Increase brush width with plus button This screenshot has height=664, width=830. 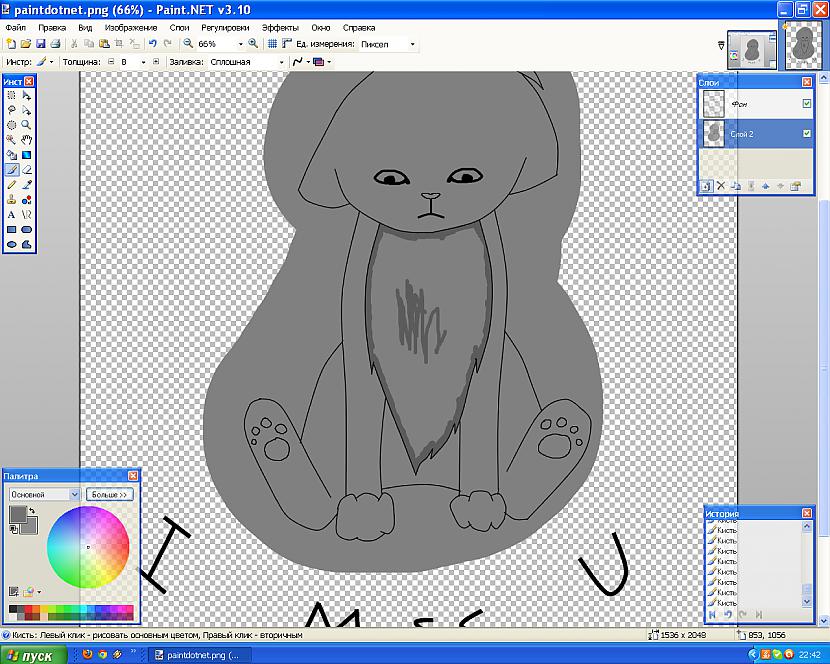(x=156, y=62)
